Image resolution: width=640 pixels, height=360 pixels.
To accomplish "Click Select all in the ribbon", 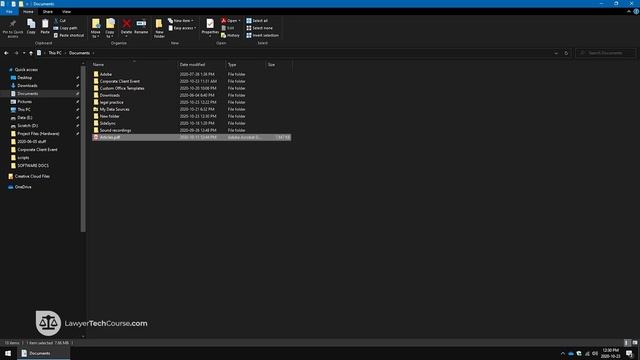I will tap(257, 20).
